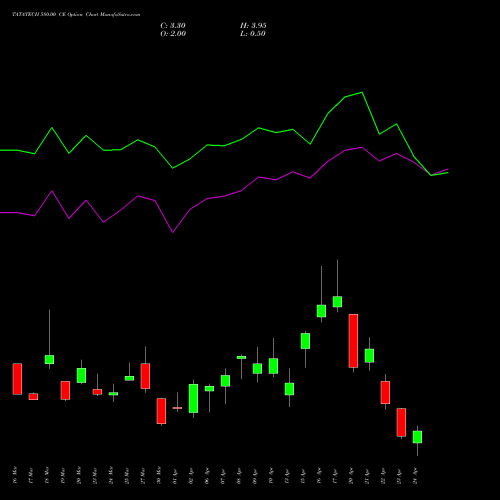Select the red candlestick for 27 Mar

[145, 376]
